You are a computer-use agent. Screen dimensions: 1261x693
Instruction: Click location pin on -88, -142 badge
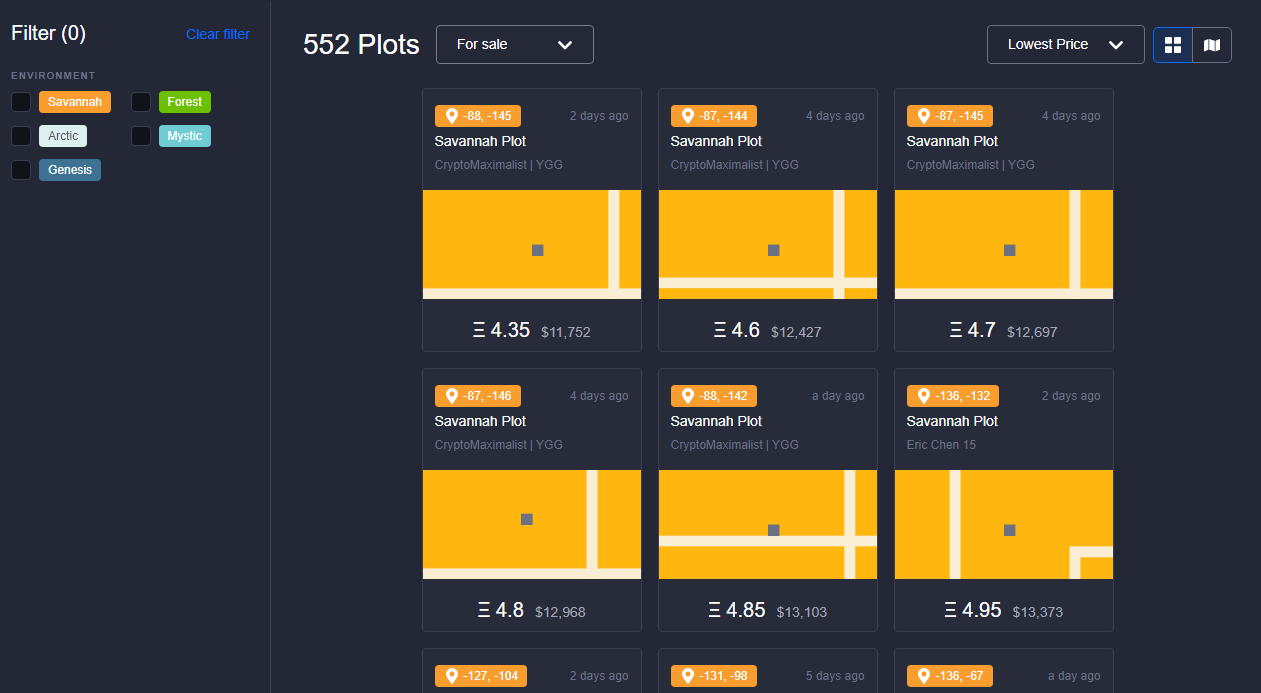coord(687,396)
